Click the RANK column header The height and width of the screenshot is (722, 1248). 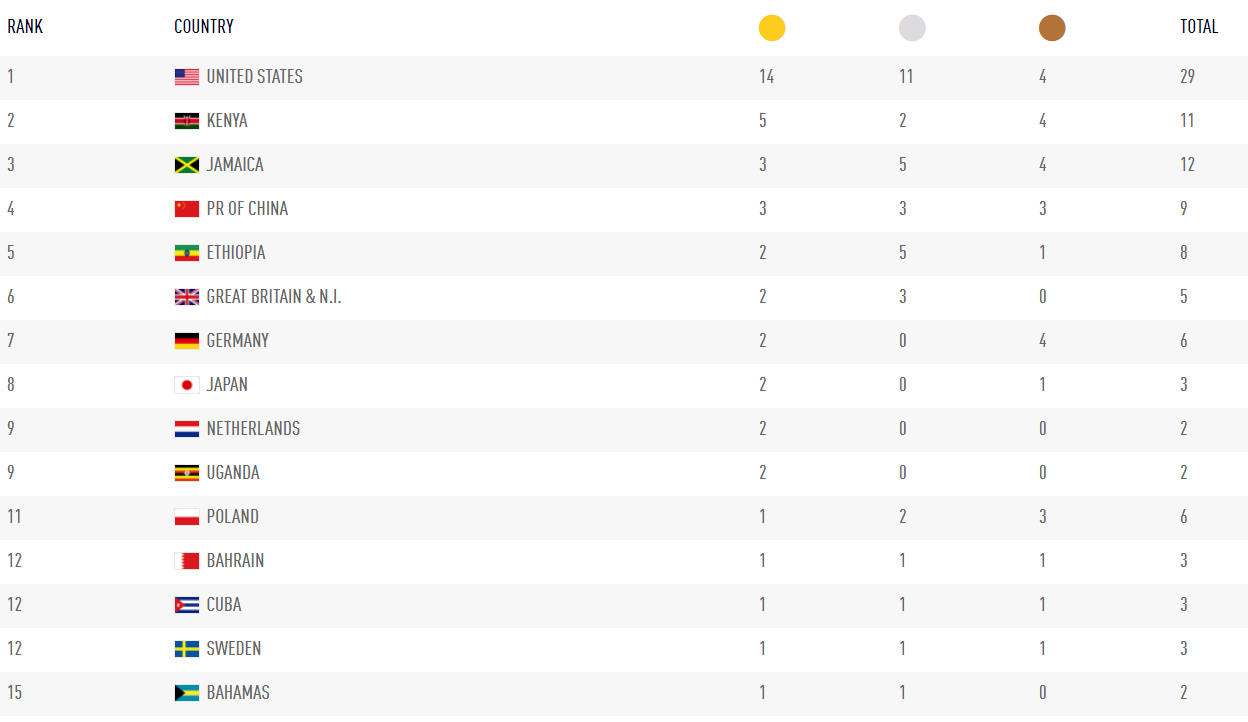click(x=25, y=27)
